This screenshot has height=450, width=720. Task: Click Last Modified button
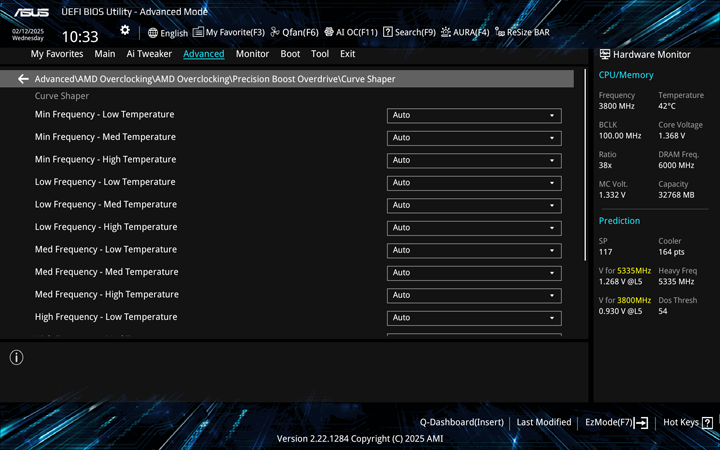coord(544,423)
